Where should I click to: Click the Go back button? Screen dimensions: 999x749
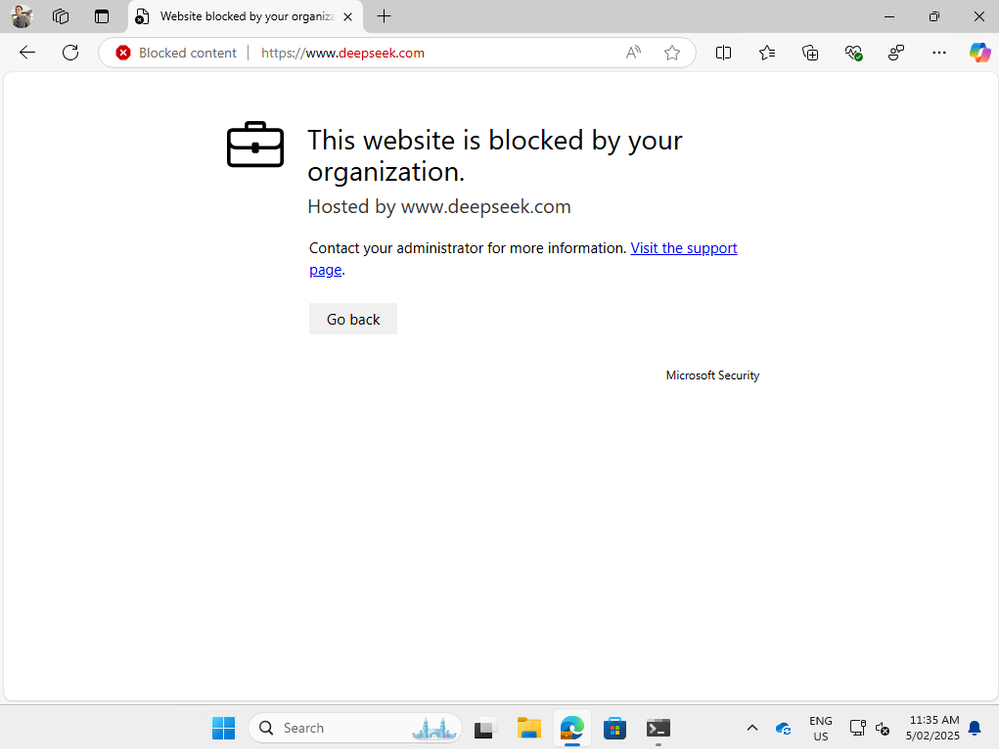point(353,319)
